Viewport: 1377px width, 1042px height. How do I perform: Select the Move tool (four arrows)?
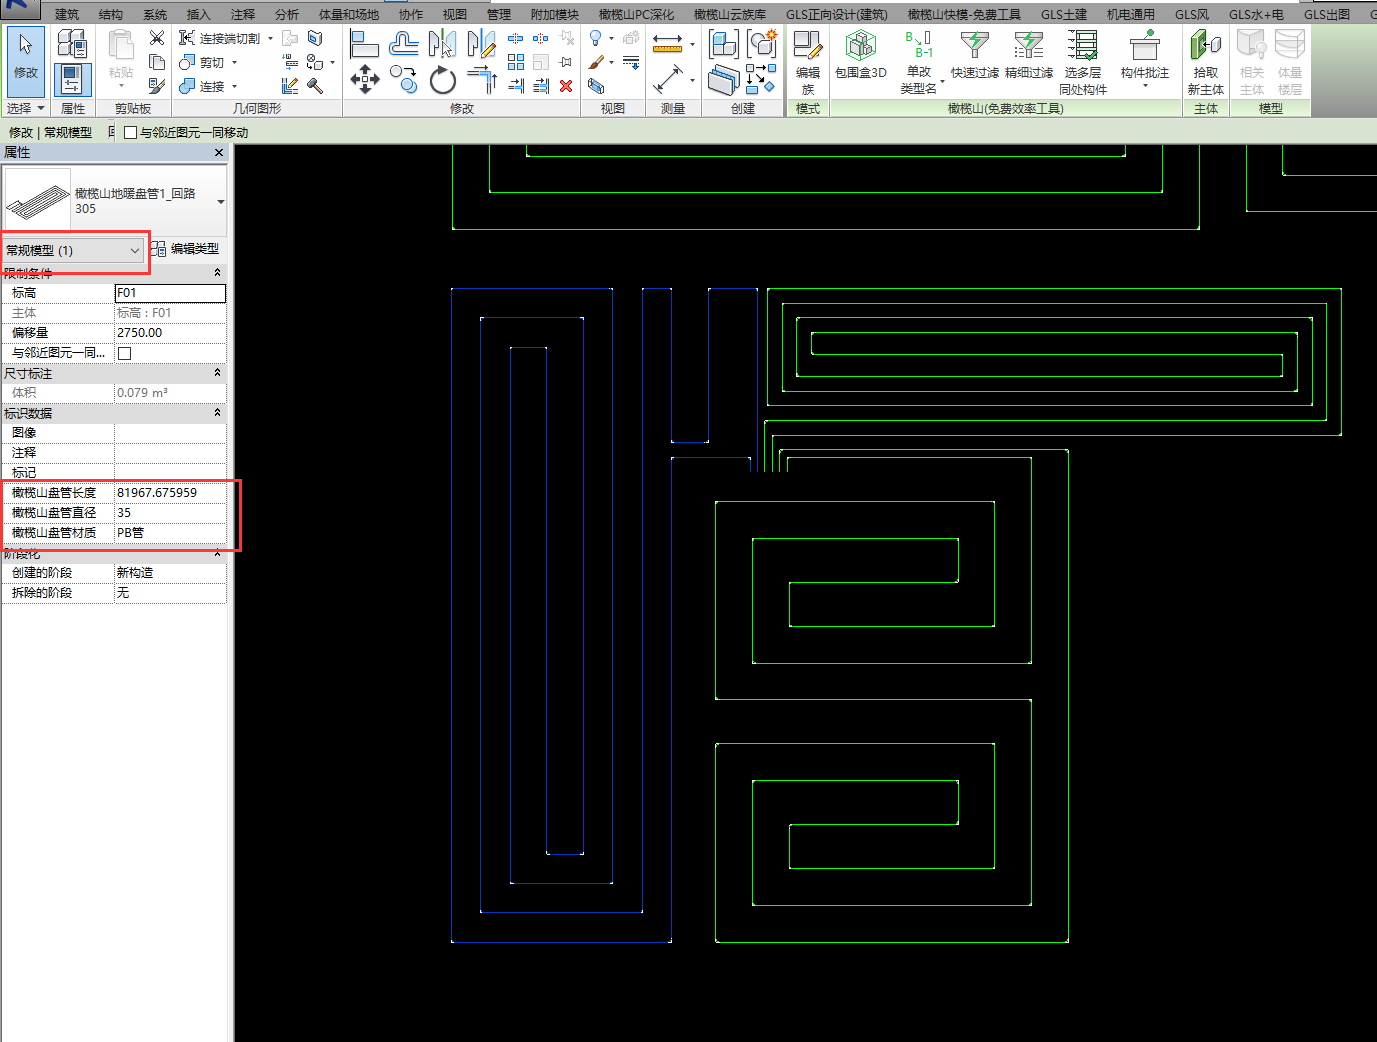click(x=365, y=79)
